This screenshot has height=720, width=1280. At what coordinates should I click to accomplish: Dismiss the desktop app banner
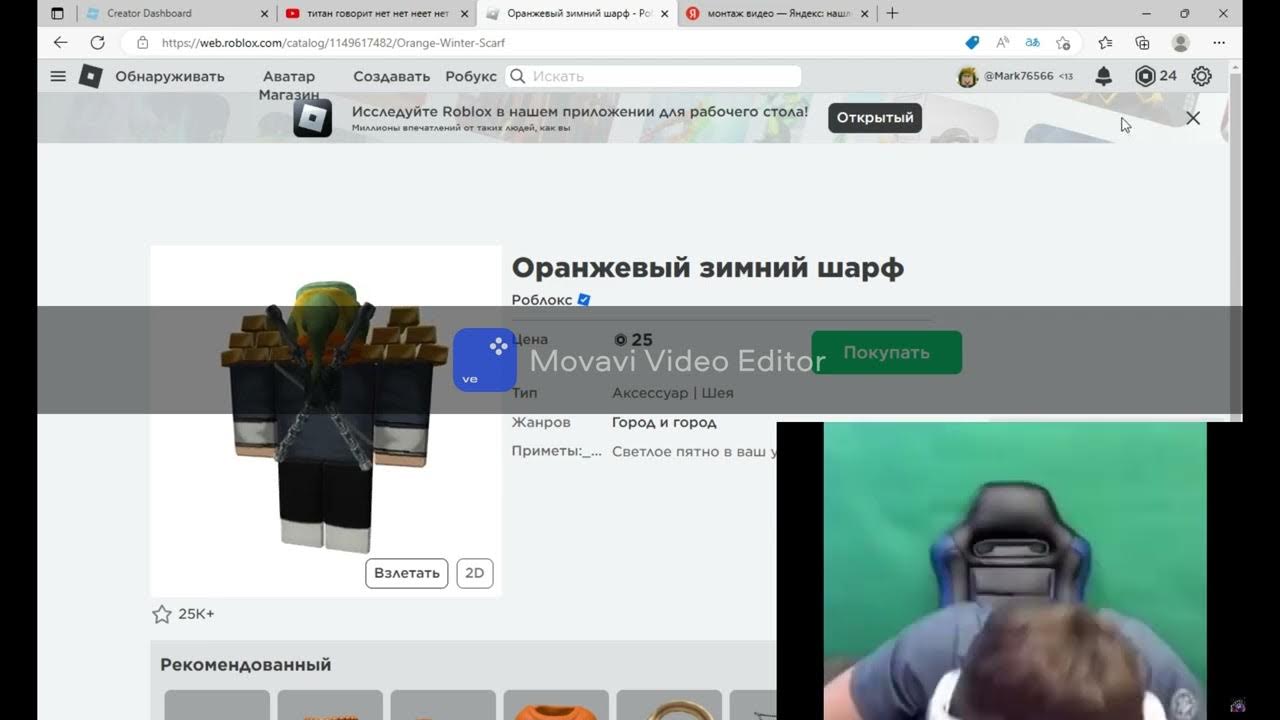tap(1193, 118)
